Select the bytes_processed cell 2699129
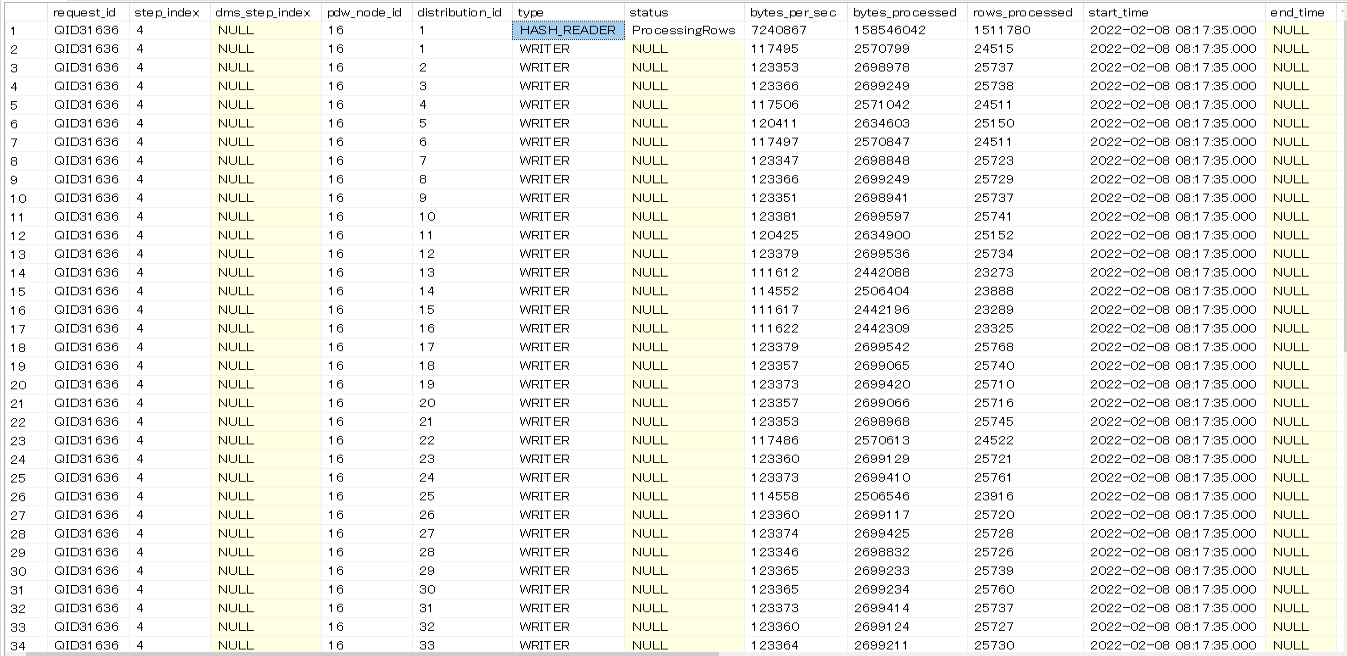This screenshot has width=1347, height=656. pos(906,459)
